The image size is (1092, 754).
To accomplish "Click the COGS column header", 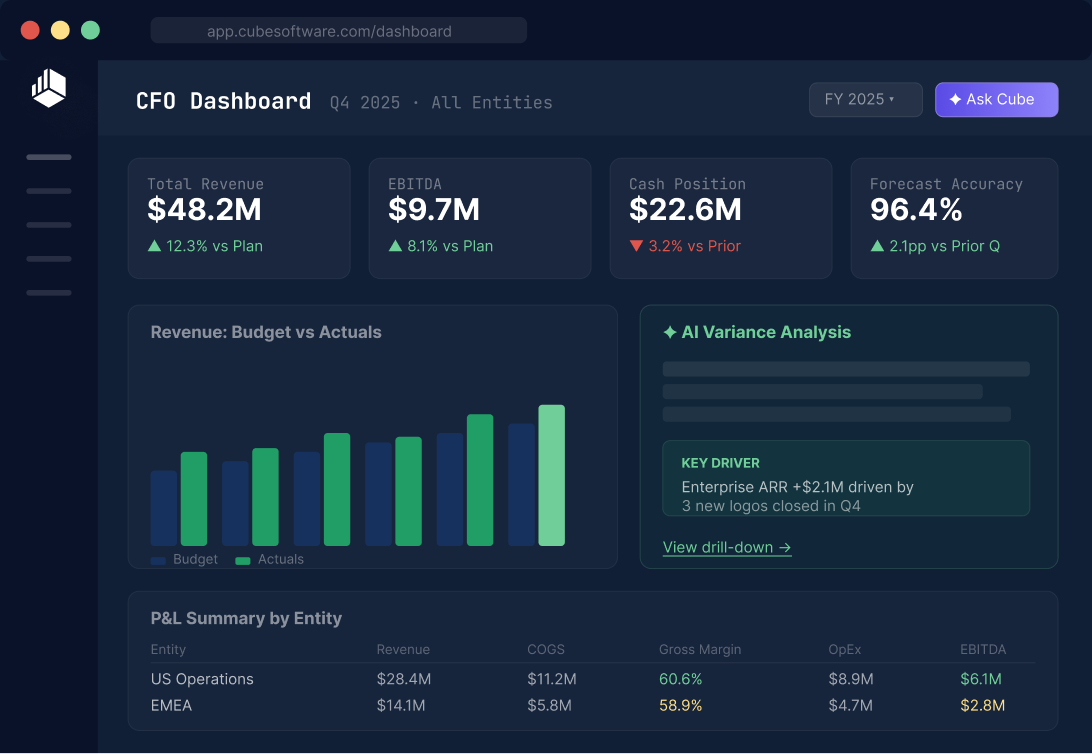I will tap(546, 650).
